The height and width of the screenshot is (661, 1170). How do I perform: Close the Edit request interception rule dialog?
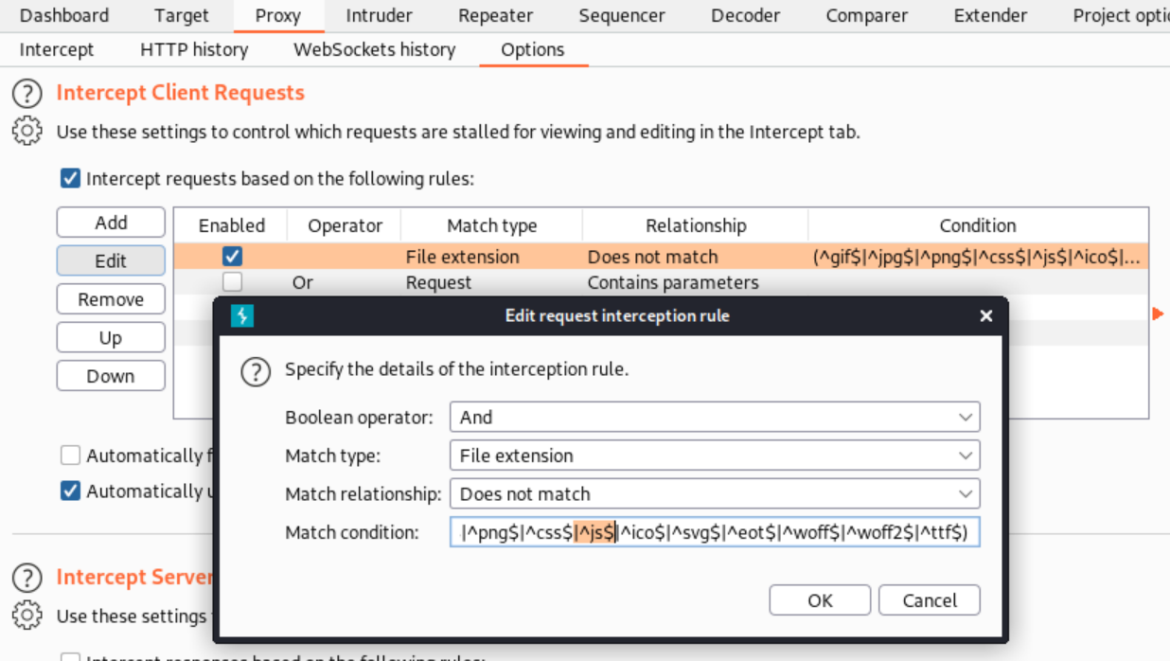tap(986, 316)
